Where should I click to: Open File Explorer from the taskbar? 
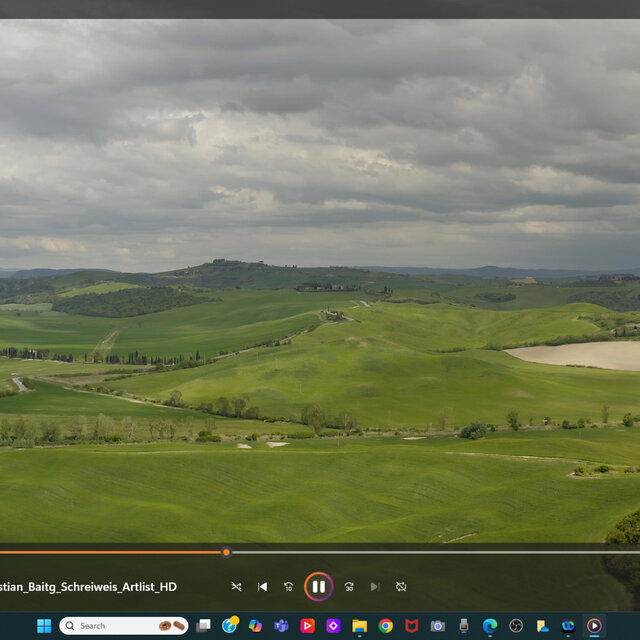pos(360,626)
